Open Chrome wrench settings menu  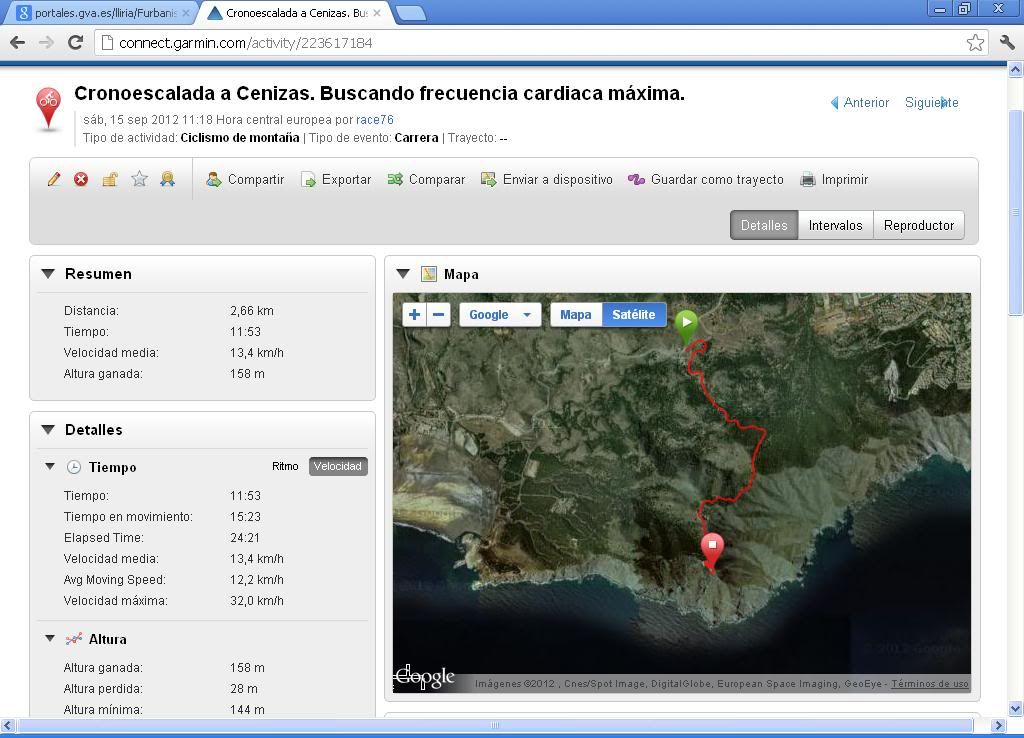1007,42
